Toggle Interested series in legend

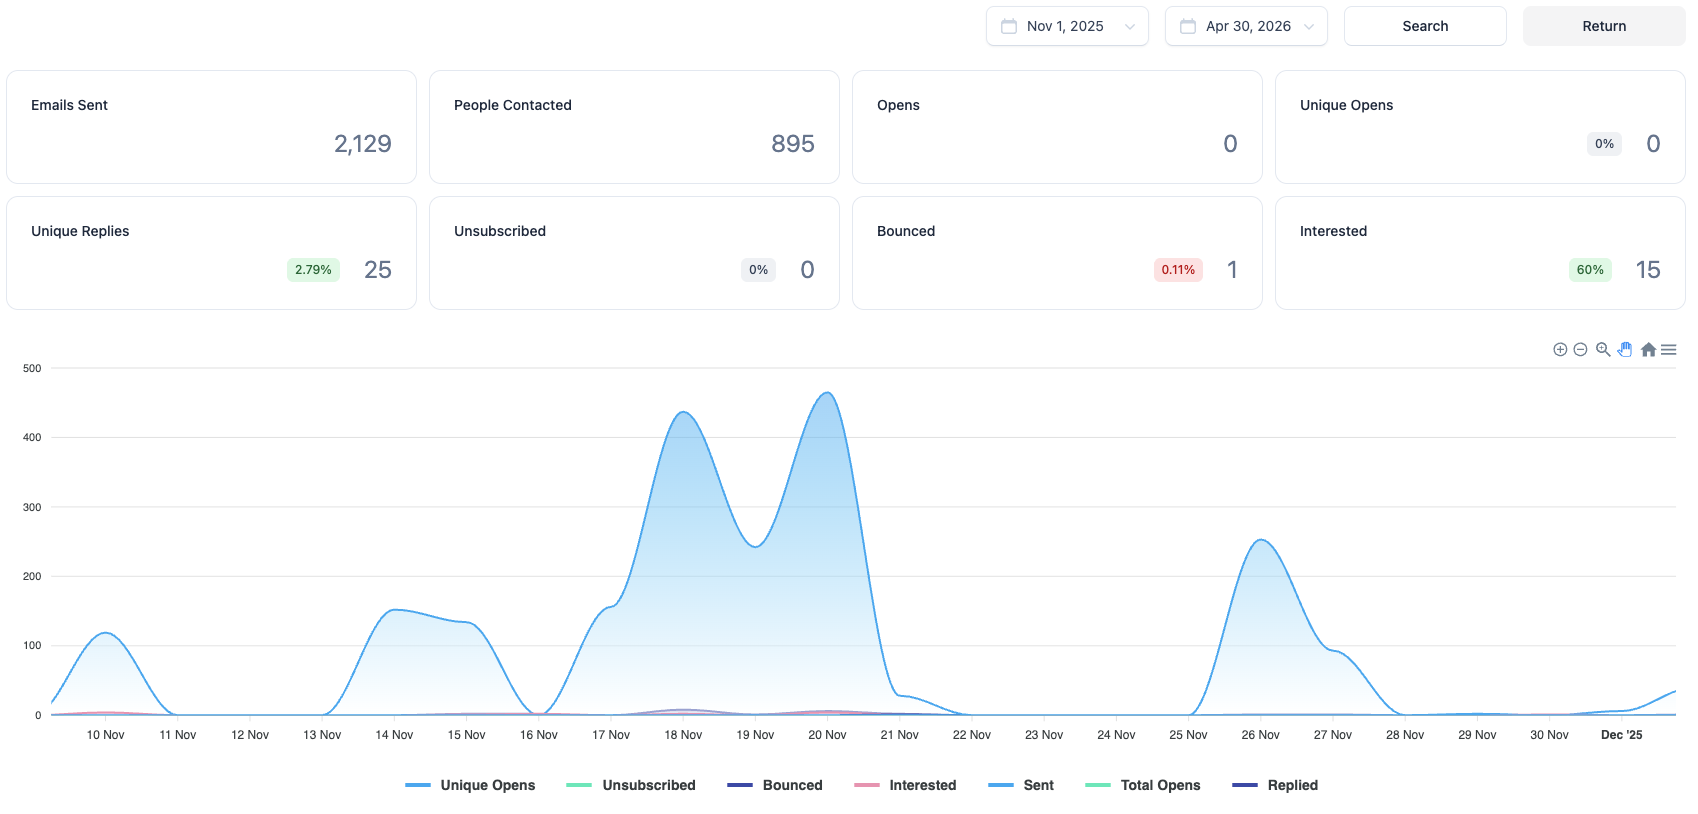[x=905, y=785]
